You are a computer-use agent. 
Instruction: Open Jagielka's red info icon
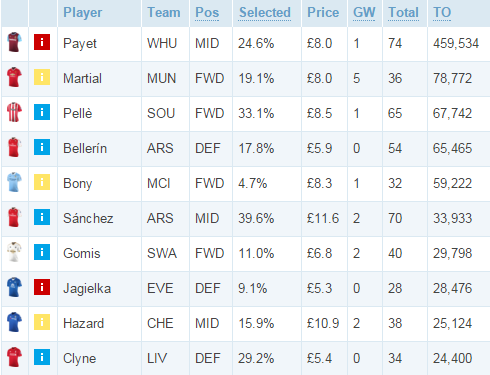(x=42, y=287)
